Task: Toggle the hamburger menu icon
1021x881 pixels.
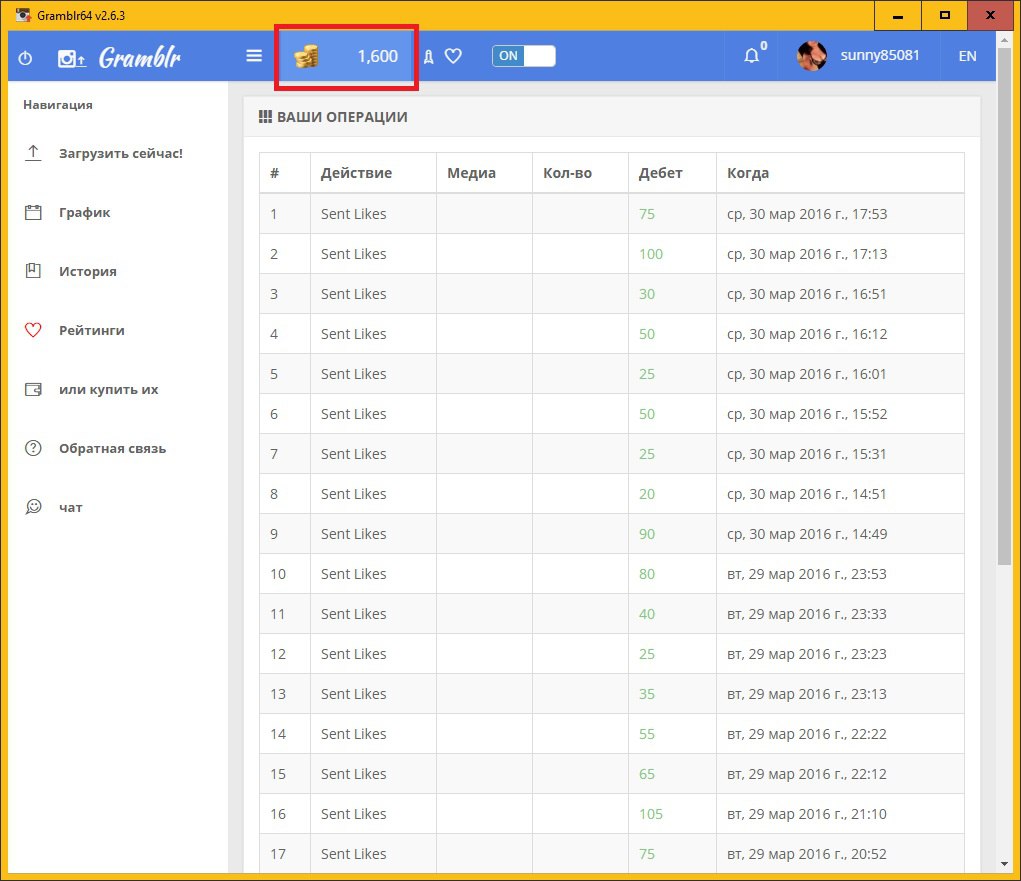Action: pyautogui.click(x=254, y=56)
